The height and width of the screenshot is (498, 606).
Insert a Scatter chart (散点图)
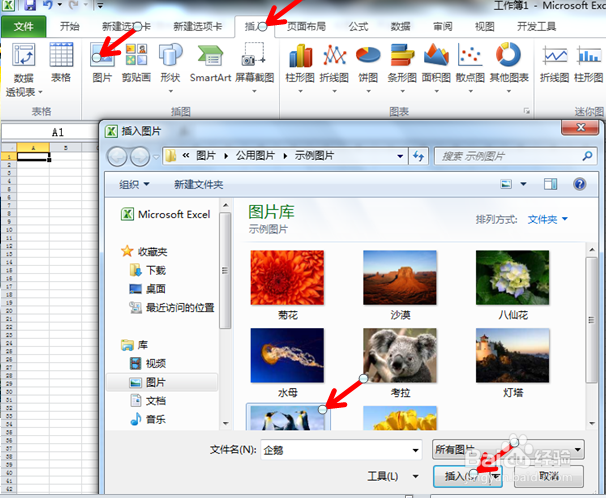pos(470,68)
